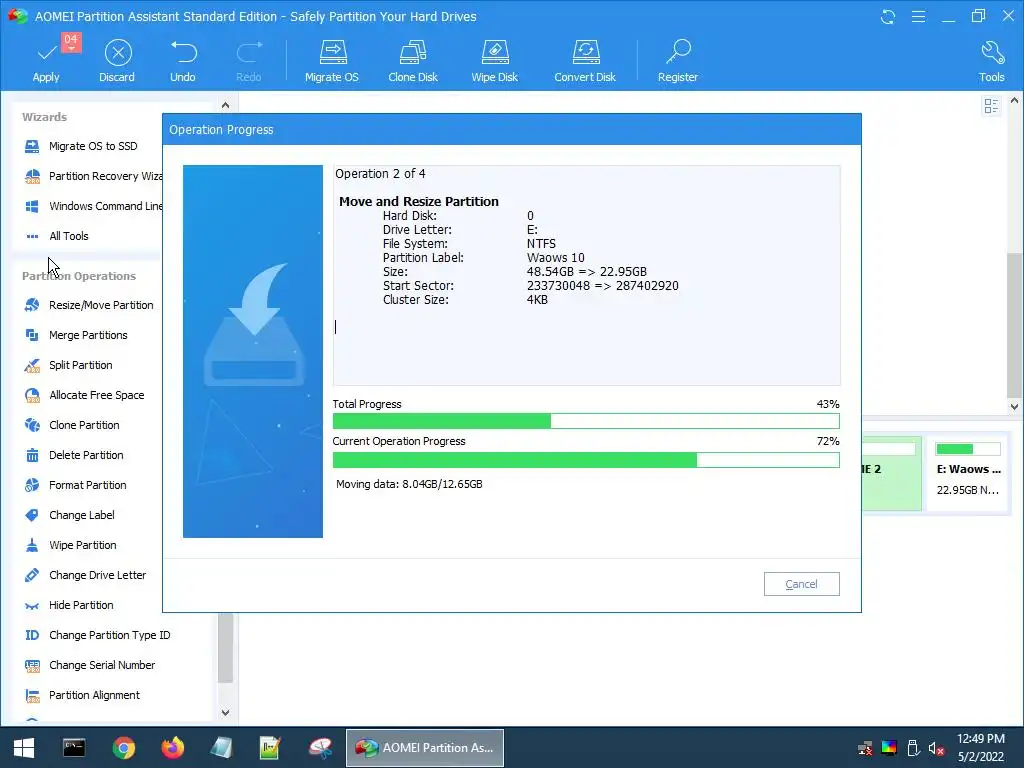Choose Change Drive Letter operation

click(x=86, y=575)
